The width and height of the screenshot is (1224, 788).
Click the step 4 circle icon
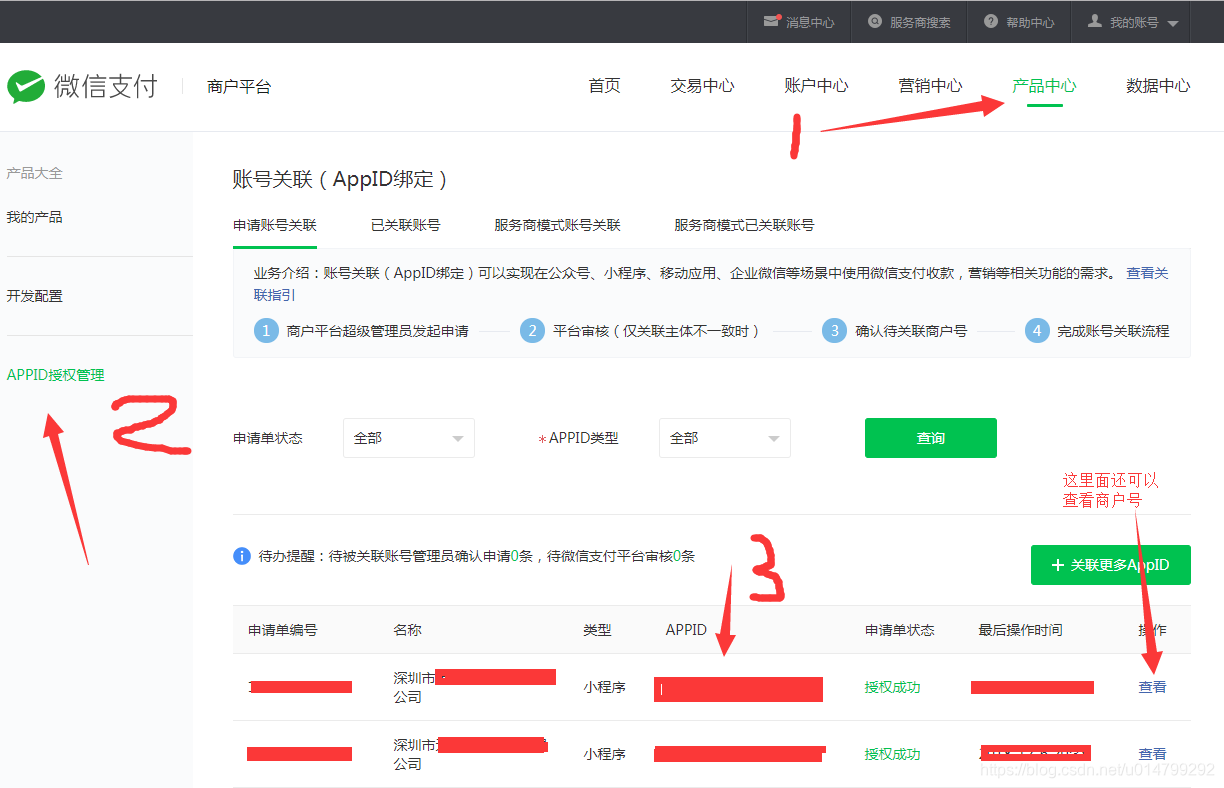tap(1037, 331)
